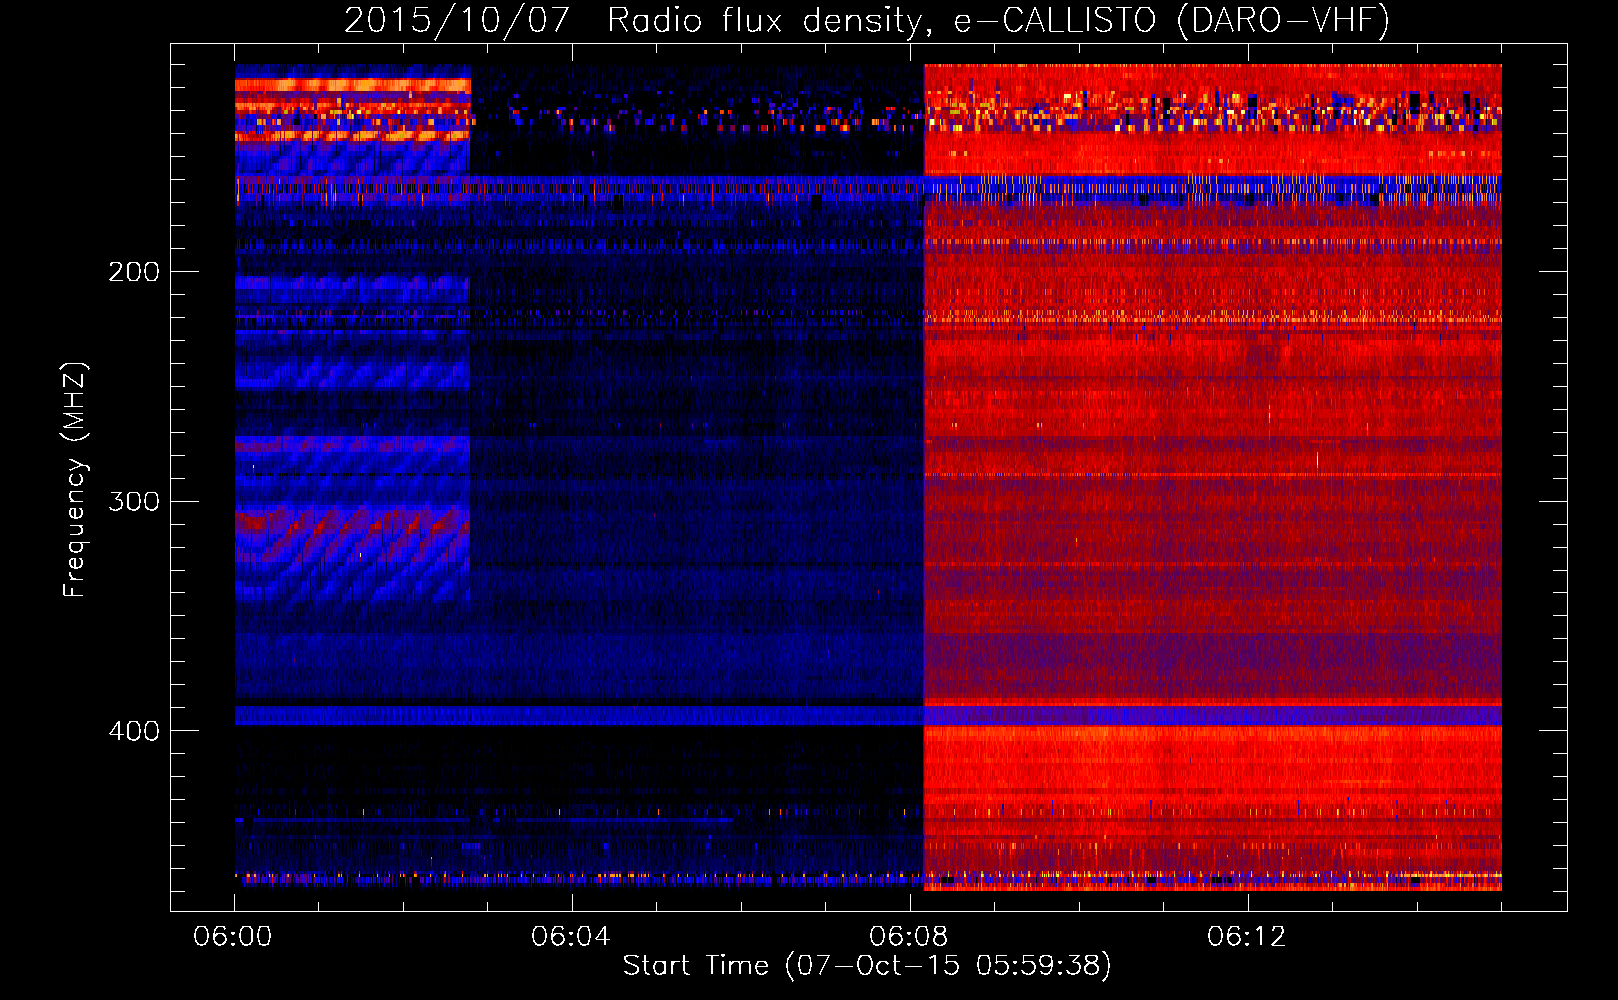This screenshot has height=1000, width=1618.
Task: Click the 06:00 time tick label
Action: tap(233, 937)
